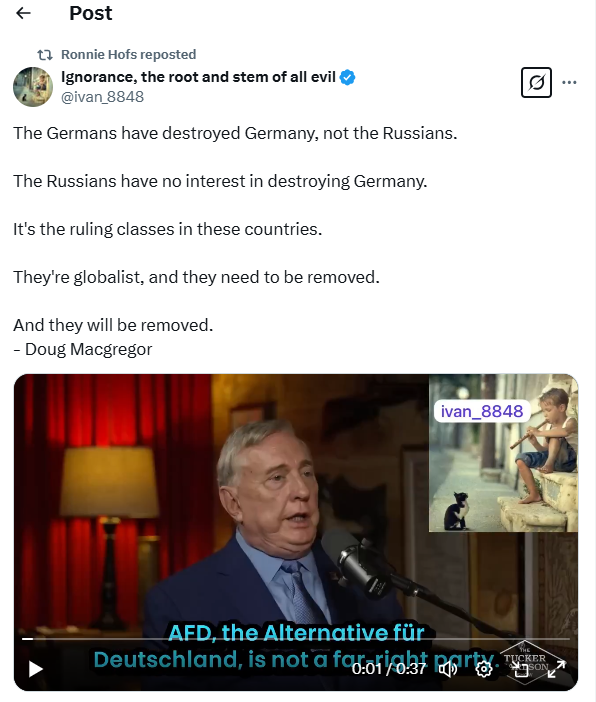Open the three-dot more options menu
Image resolution: width=596 pixels, height=702 pixels.
[569, 82]
